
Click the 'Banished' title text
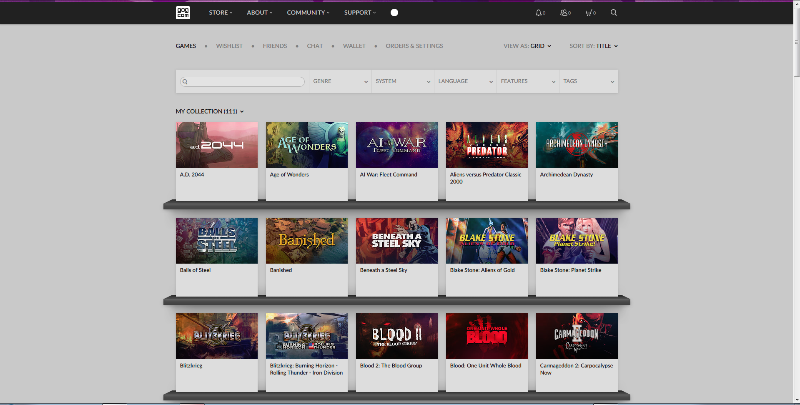click(x=281, y=270)
